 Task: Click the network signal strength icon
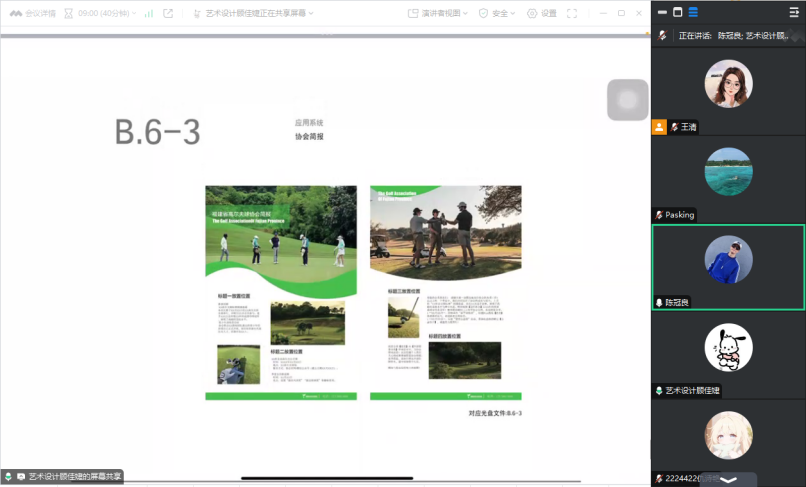[x=149, y=13]
